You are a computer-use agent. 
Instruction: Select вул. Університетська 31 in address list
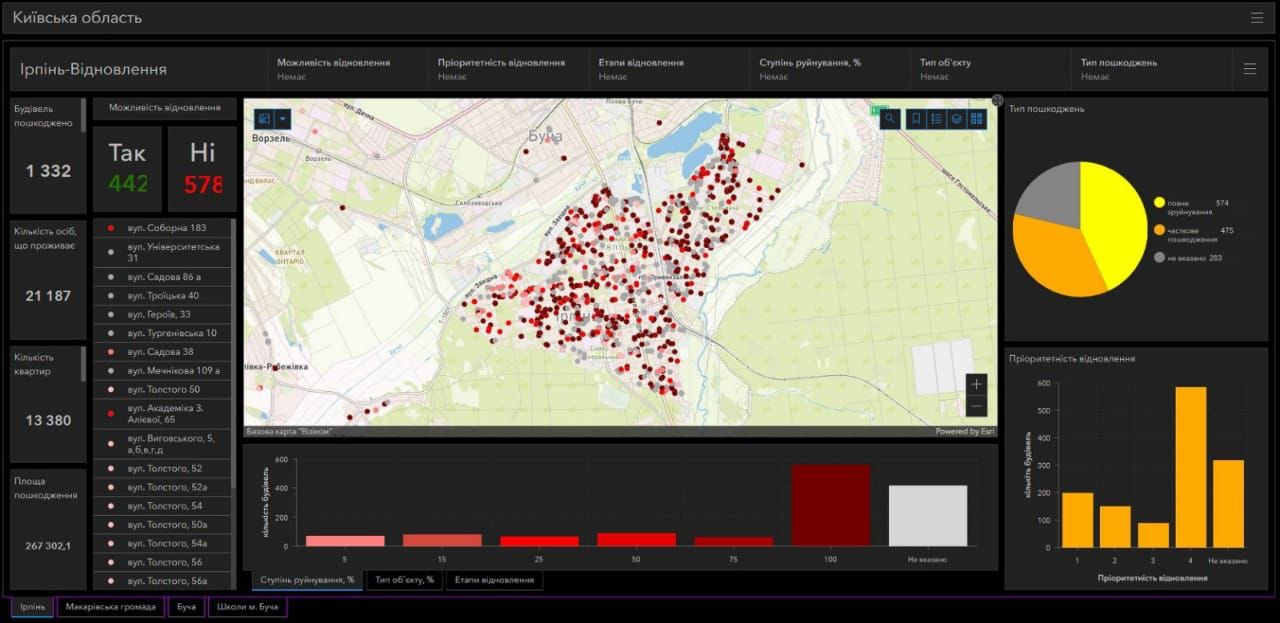162,252
